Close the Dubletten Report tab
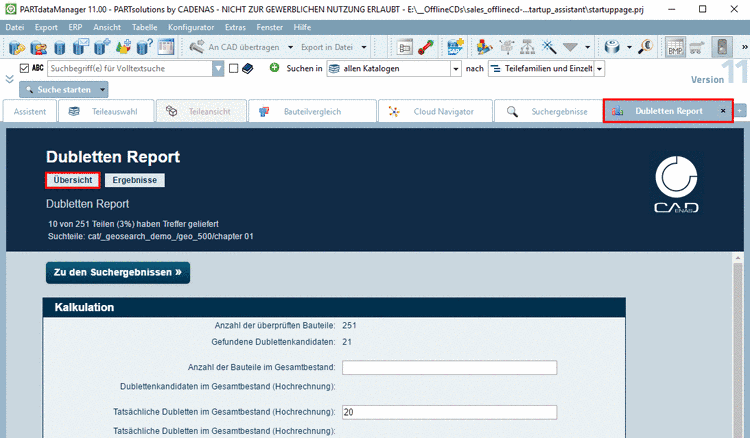 (x=723, y=111)
